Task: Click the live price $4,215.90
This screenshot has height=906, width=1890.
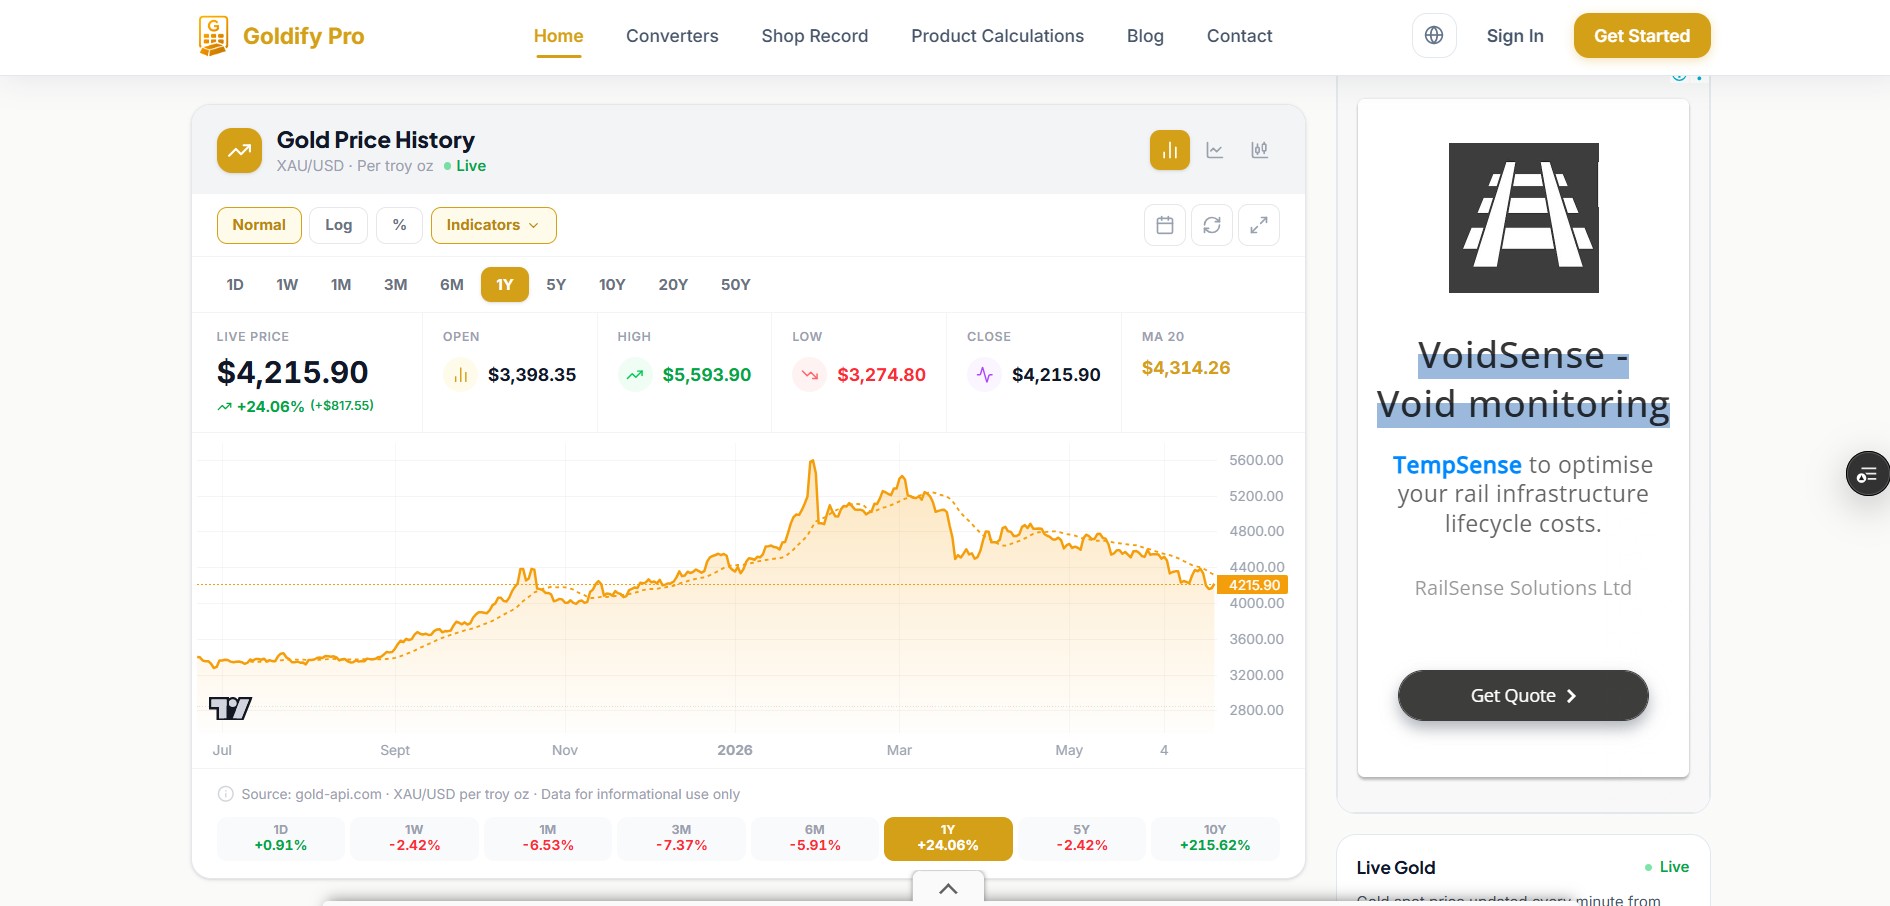Action: 293,372
